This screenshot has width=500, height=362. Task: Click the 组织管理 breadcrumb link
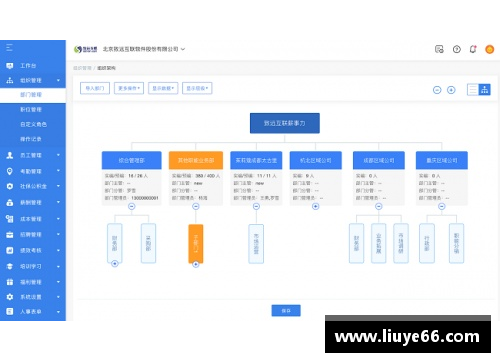pyautogui.click(x=82, y=68)
